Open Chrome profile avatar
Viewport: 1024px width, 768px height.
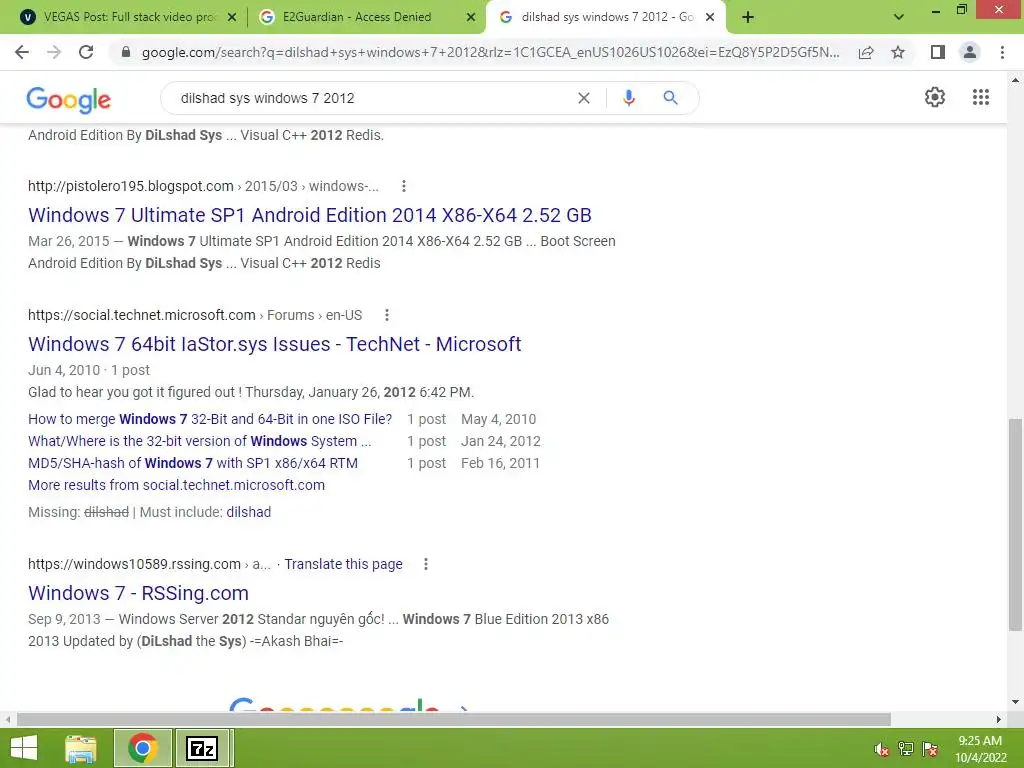tap(970, 52)
